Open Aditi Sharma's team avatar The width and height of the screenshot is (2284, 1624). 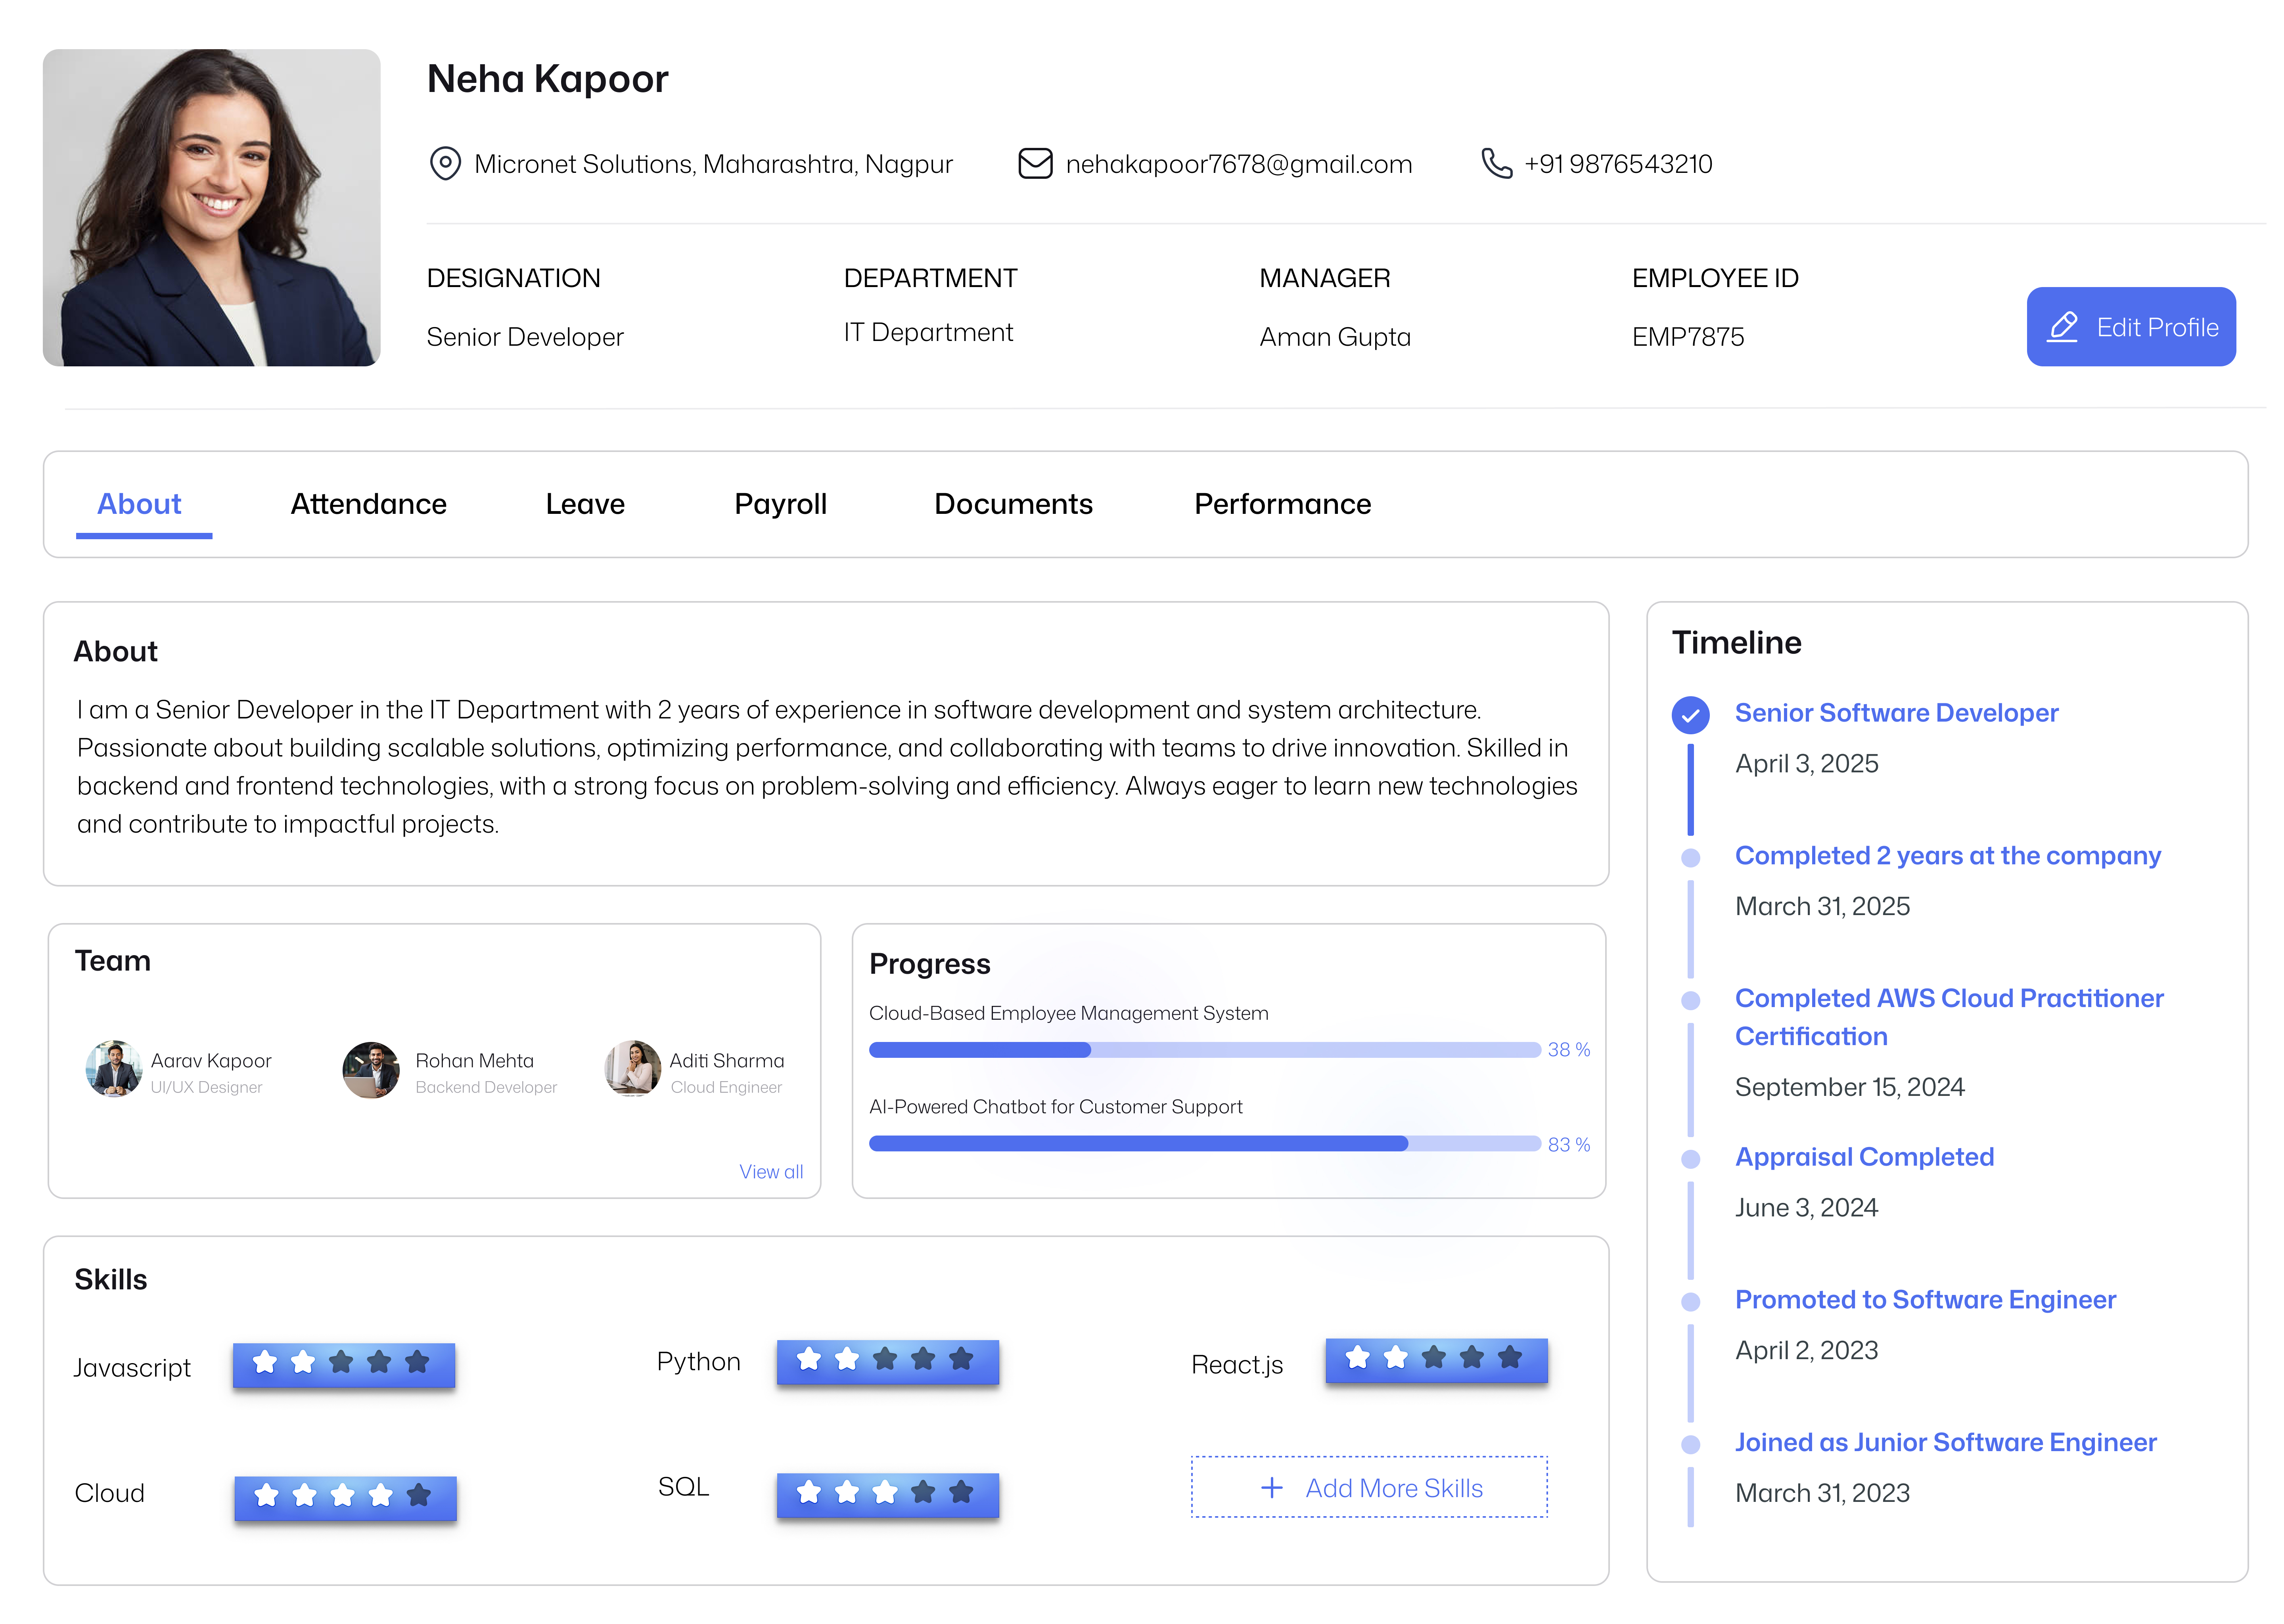pos(633,1069)
